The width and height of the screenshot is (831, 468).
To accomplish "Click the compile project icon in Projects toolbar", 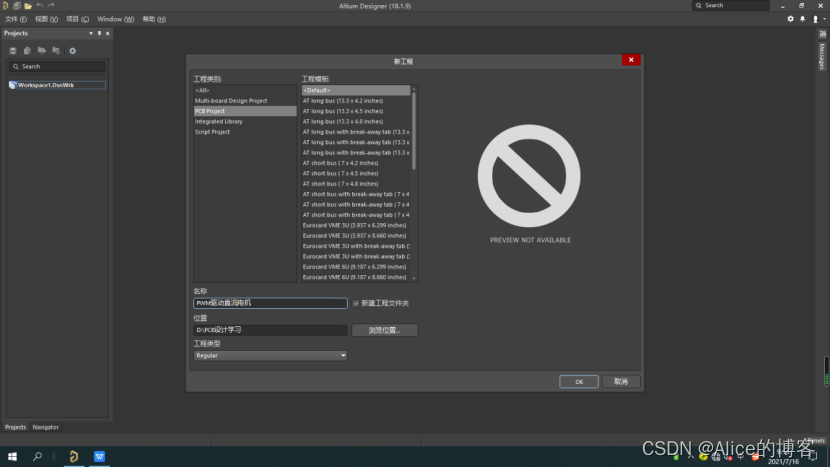I will click(27, 51).
